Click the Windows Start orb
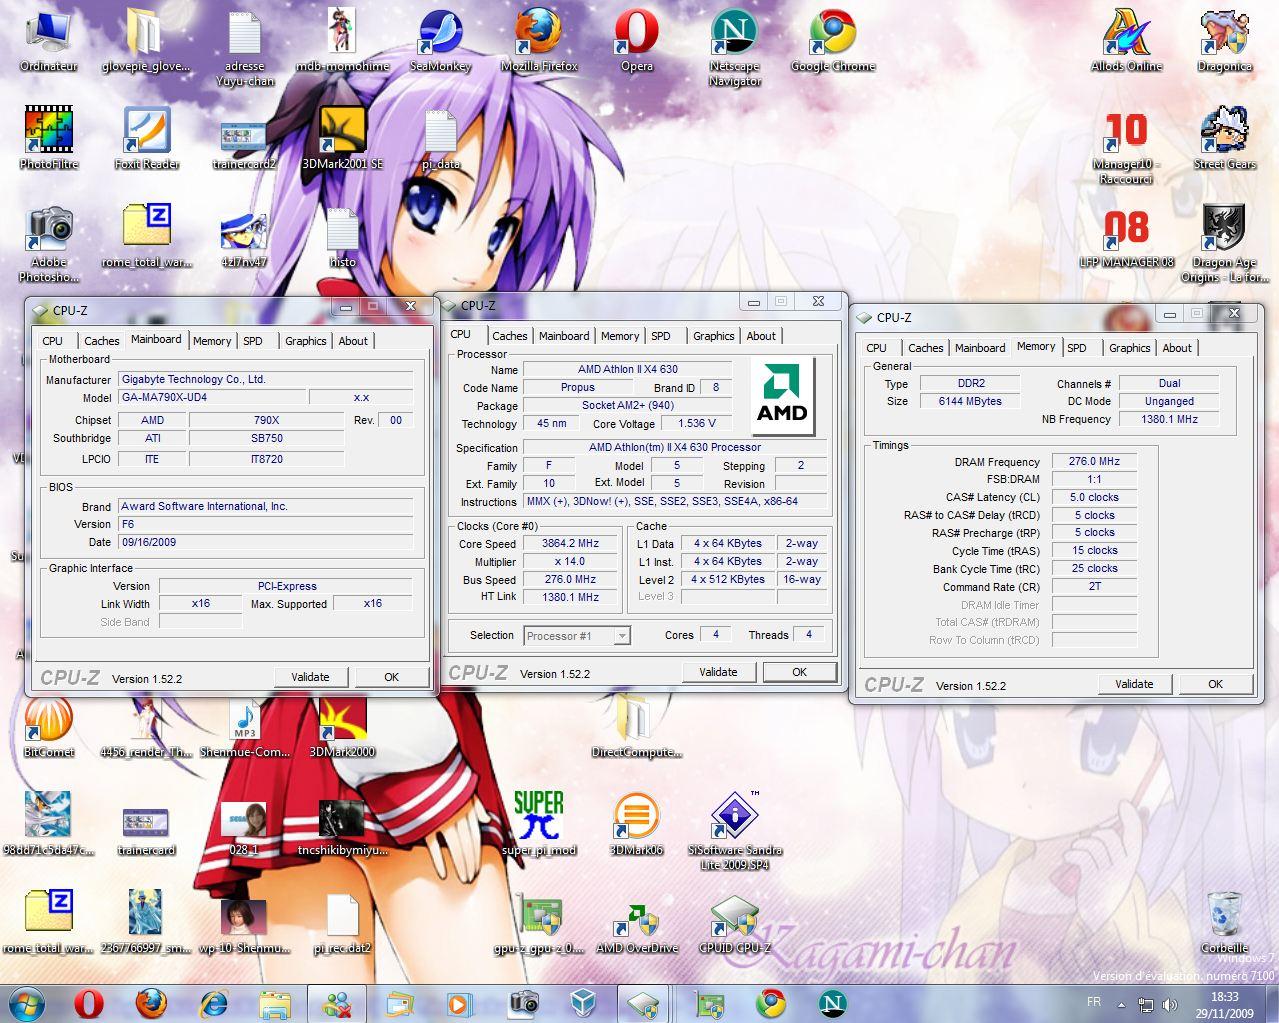1279x1023 pixels. coord(27,1002)
